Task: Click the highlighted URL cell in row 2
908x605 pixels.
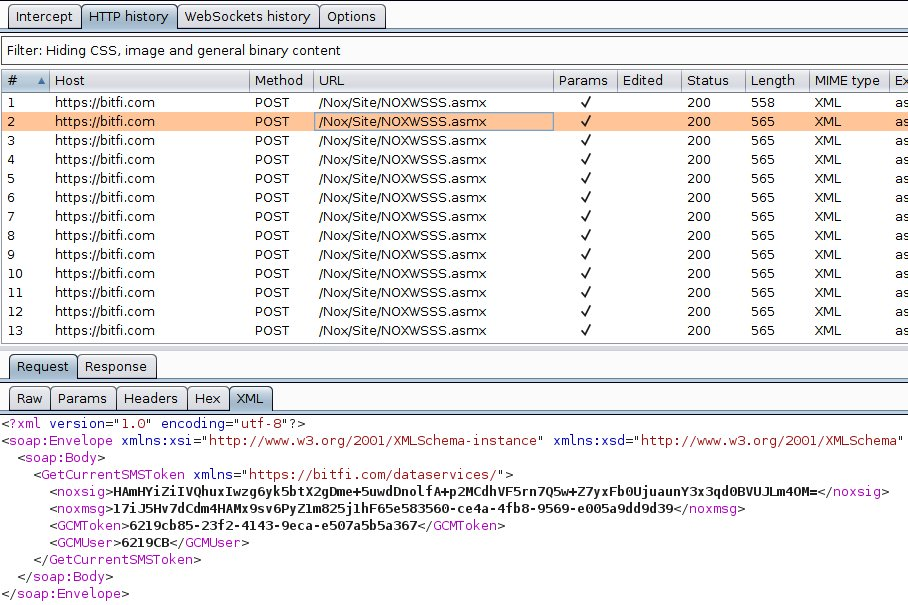Action: tap(434, 122)
